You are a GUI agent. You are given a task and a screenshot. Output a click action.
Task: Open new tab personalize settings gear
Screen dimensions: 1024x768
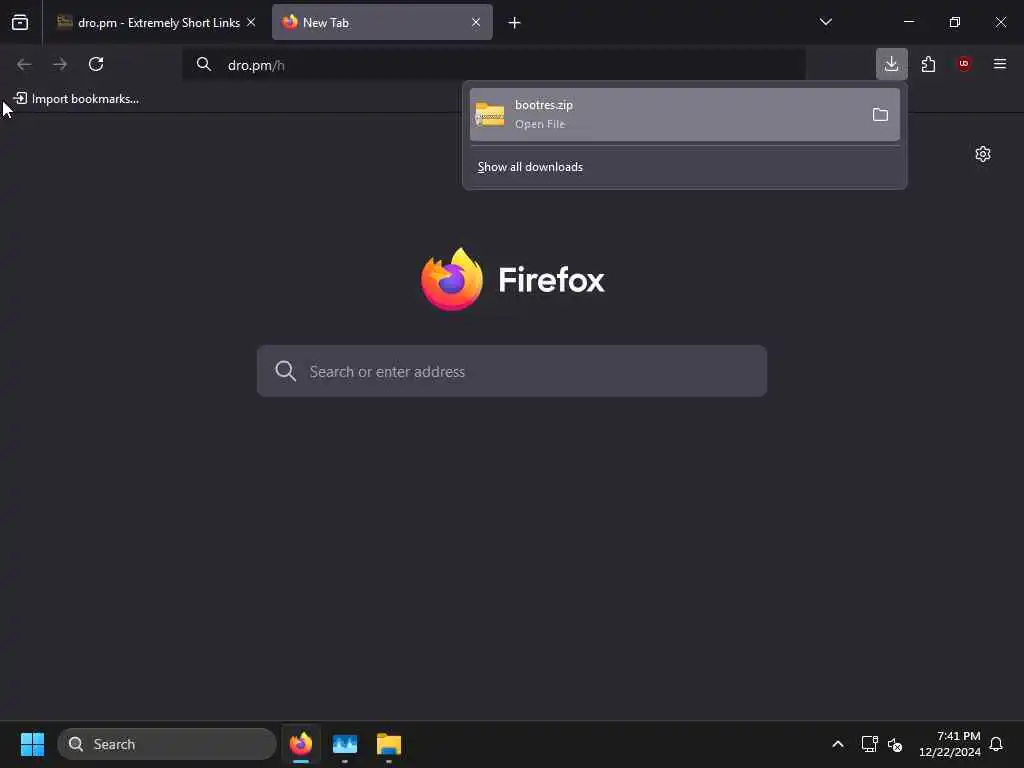coord(983,154)
